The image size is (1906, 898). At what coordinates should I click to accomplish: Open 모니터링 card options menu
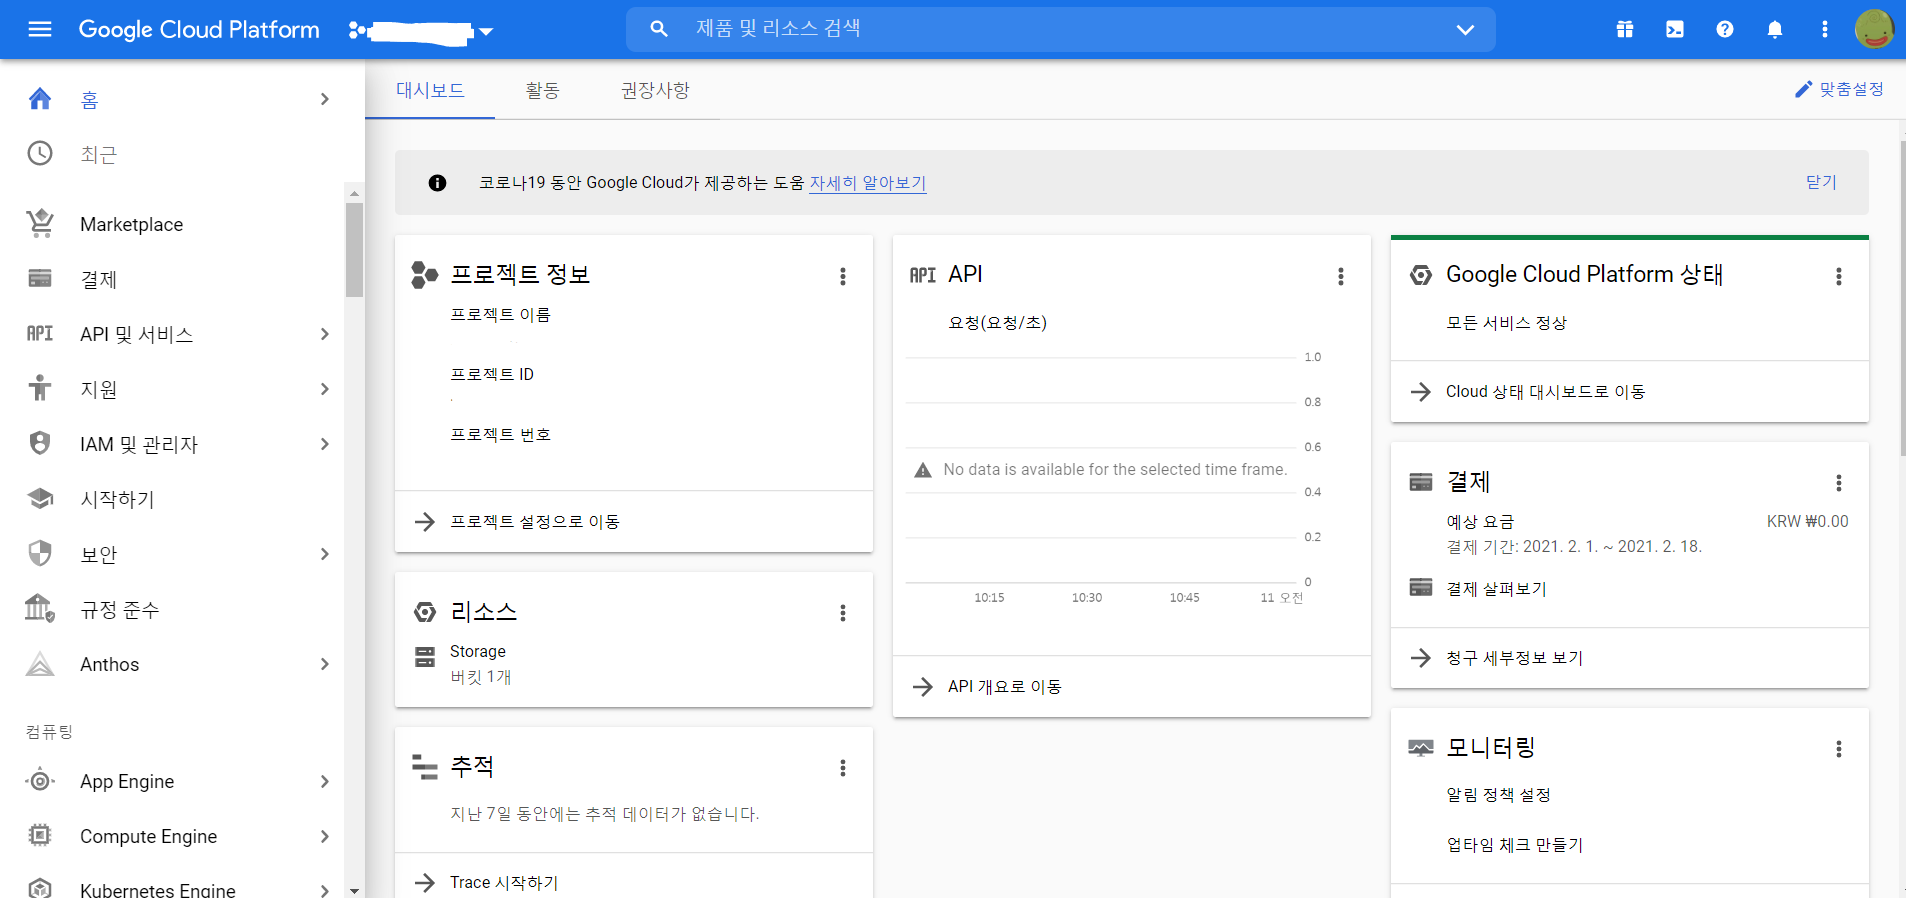(1839, 749)
